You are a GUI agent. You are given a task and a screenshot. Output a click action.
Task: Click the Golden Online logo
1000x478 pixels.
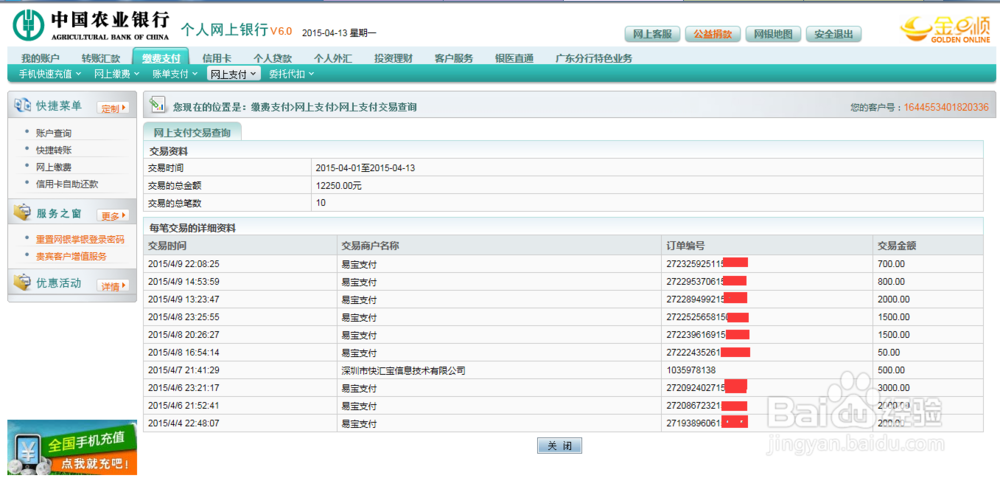(x=946, y=30)
